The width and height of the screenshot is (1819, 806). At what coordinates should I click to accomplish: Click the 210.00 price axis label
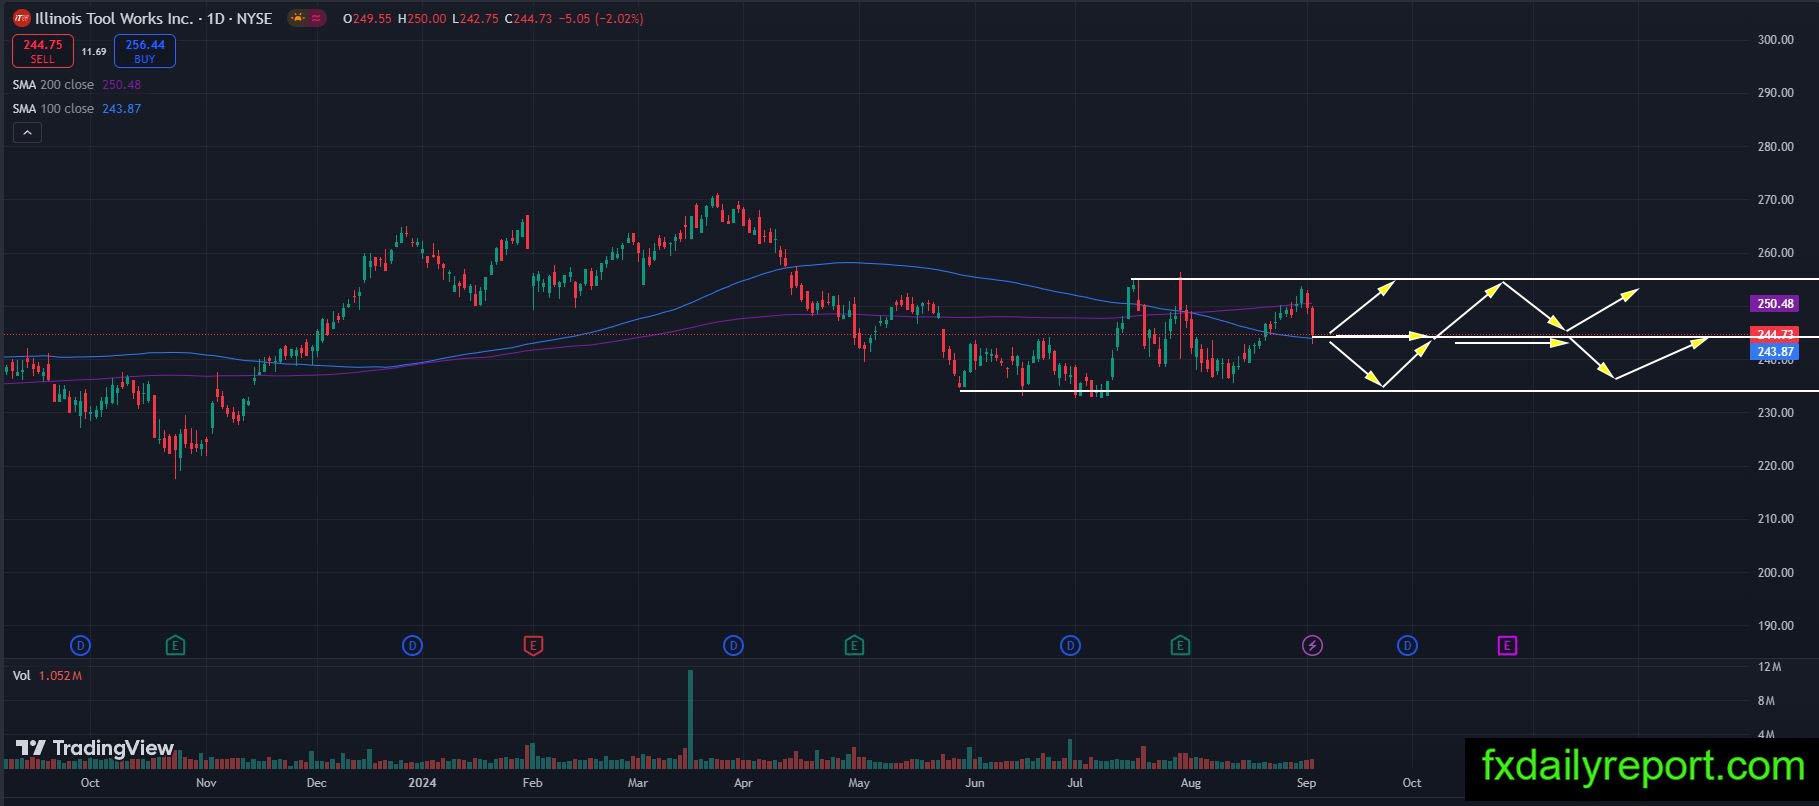(x=1775, y=519)
